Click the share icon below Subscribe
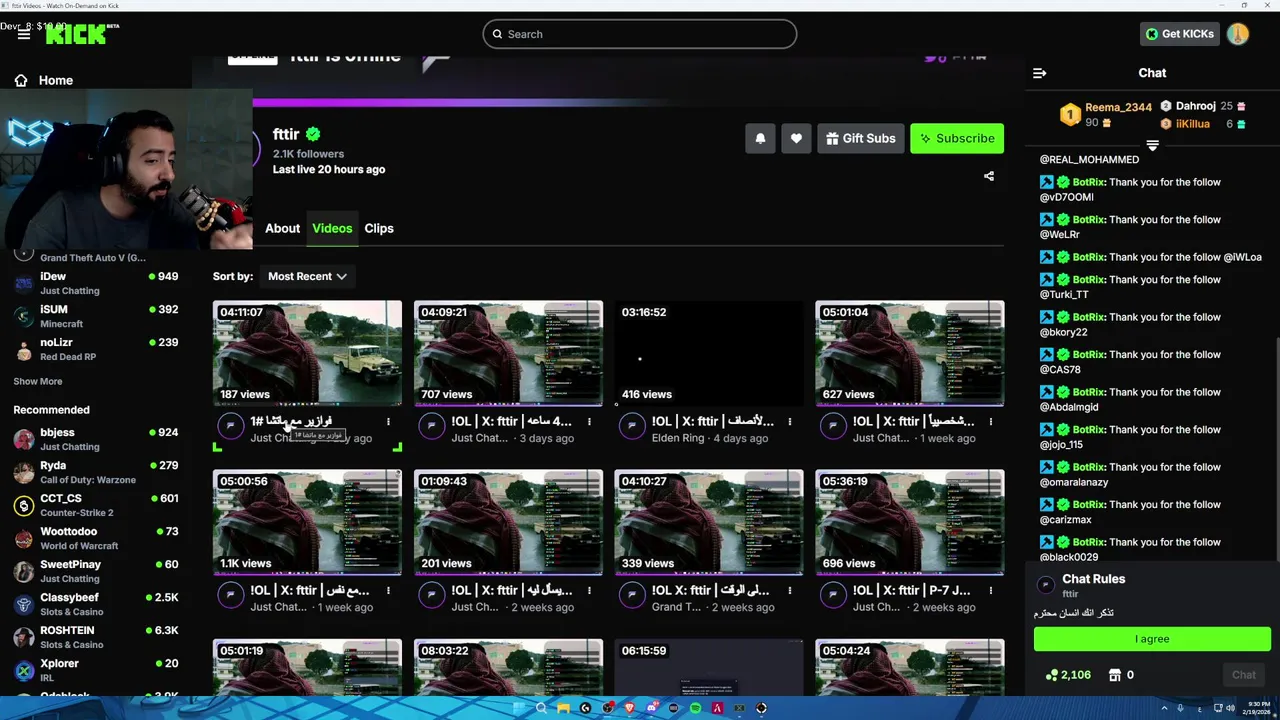The image size is (1280, 720). click(x=989, y=176)
